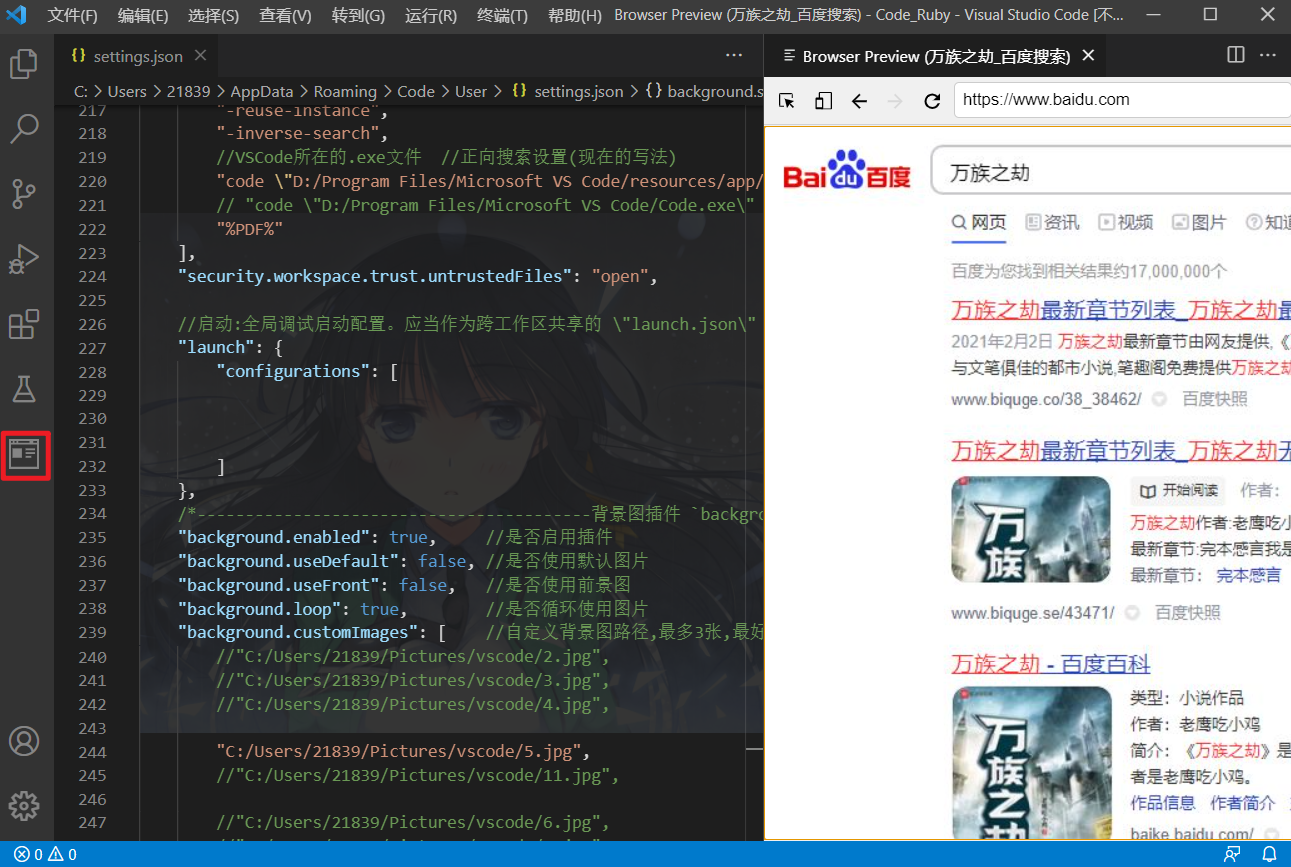Screen dimensions: 1291x867
Task: Open More Actions in Browser Preview group
Action: (1268, 56)
